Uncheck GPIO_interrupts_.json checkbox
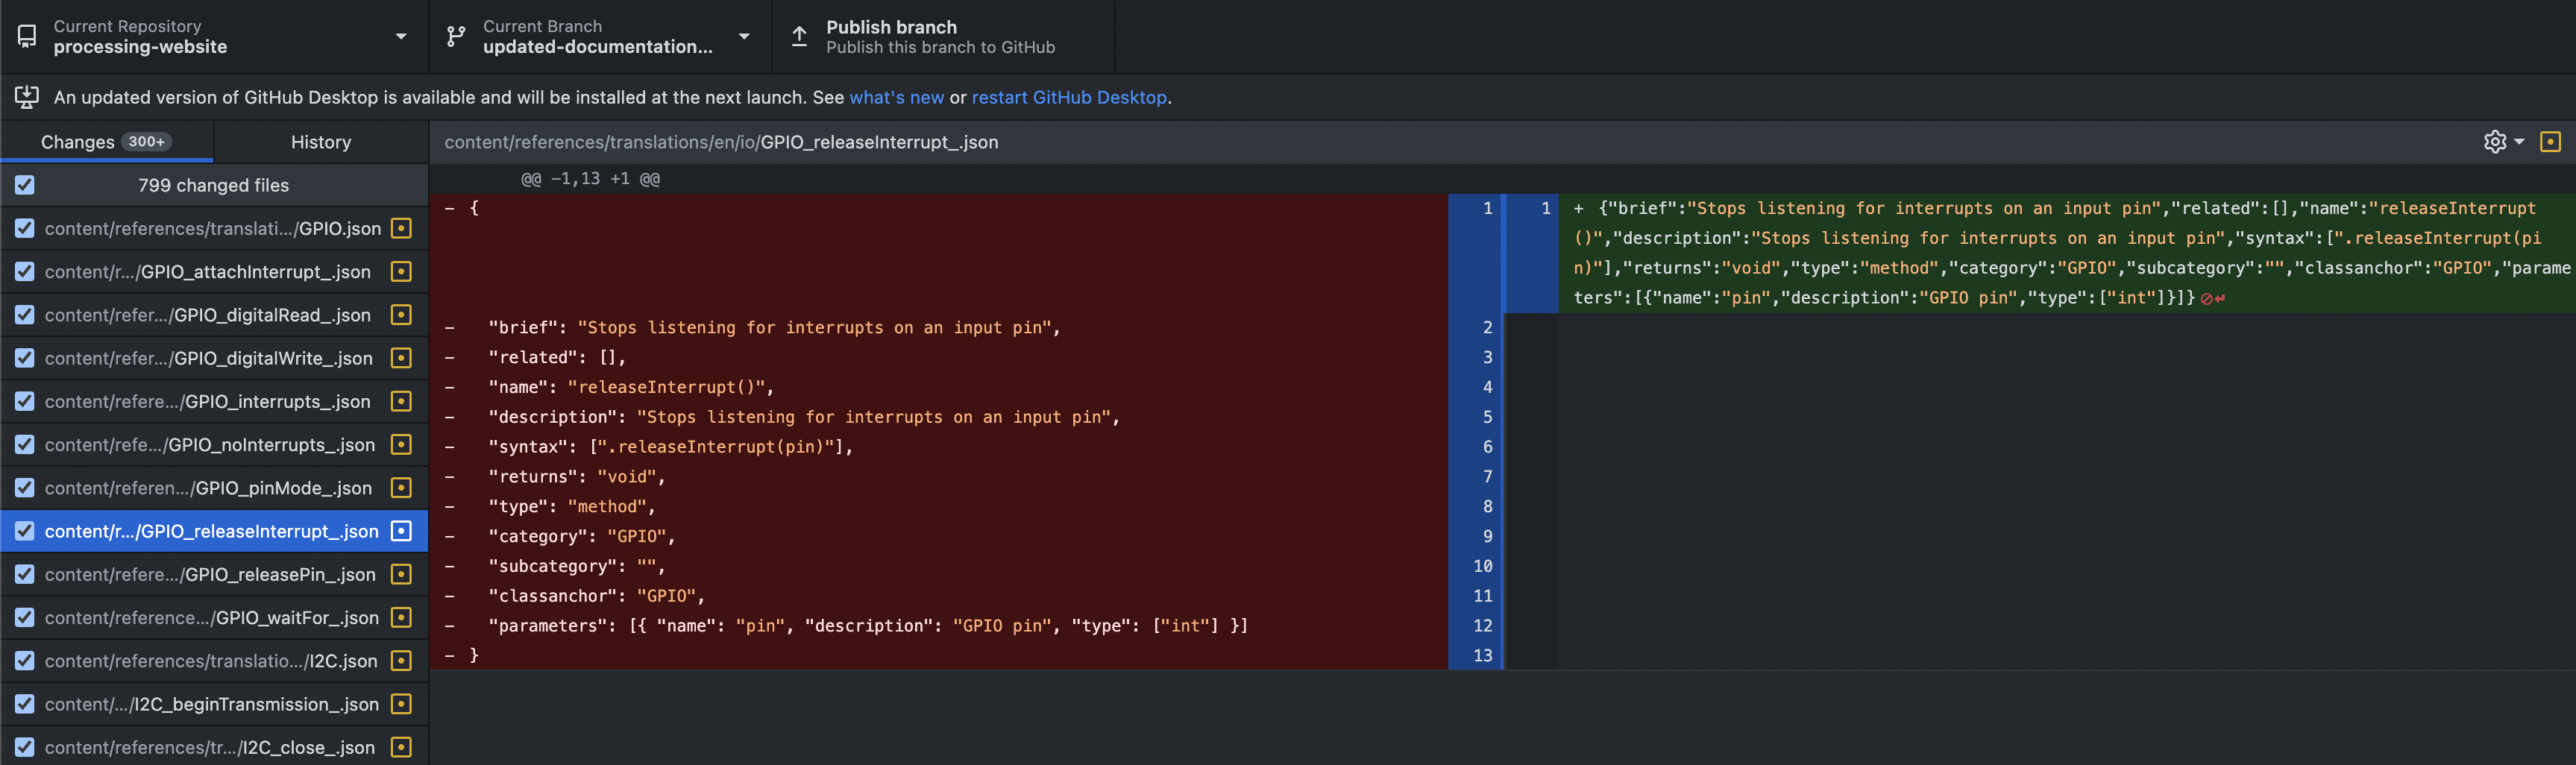The height and width of the screenshot is (765, 2576). click(25, 401)
